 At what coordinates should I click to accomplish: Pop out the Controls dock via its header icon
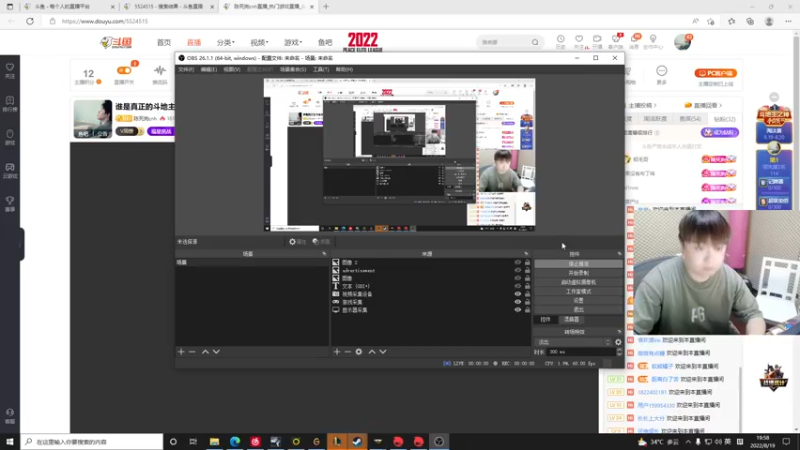click(619, 254)
